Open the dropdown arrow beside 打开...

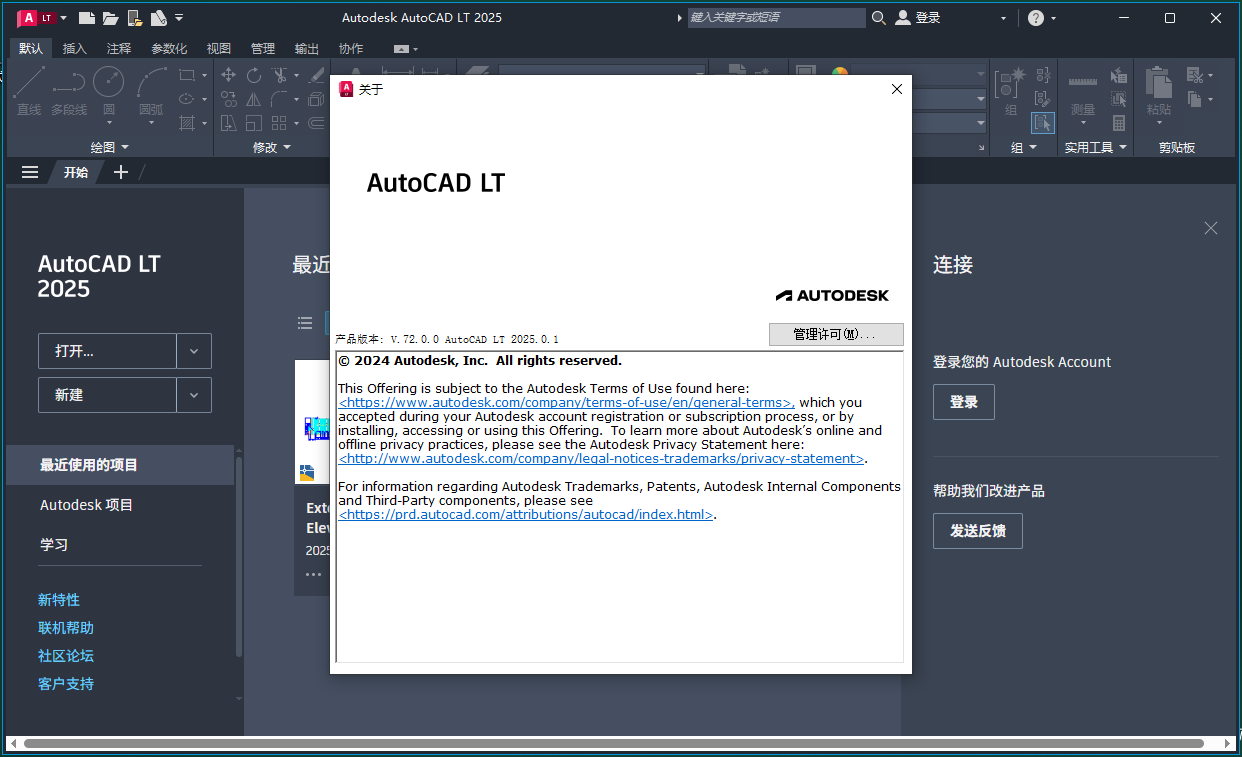tap(194, 351)
